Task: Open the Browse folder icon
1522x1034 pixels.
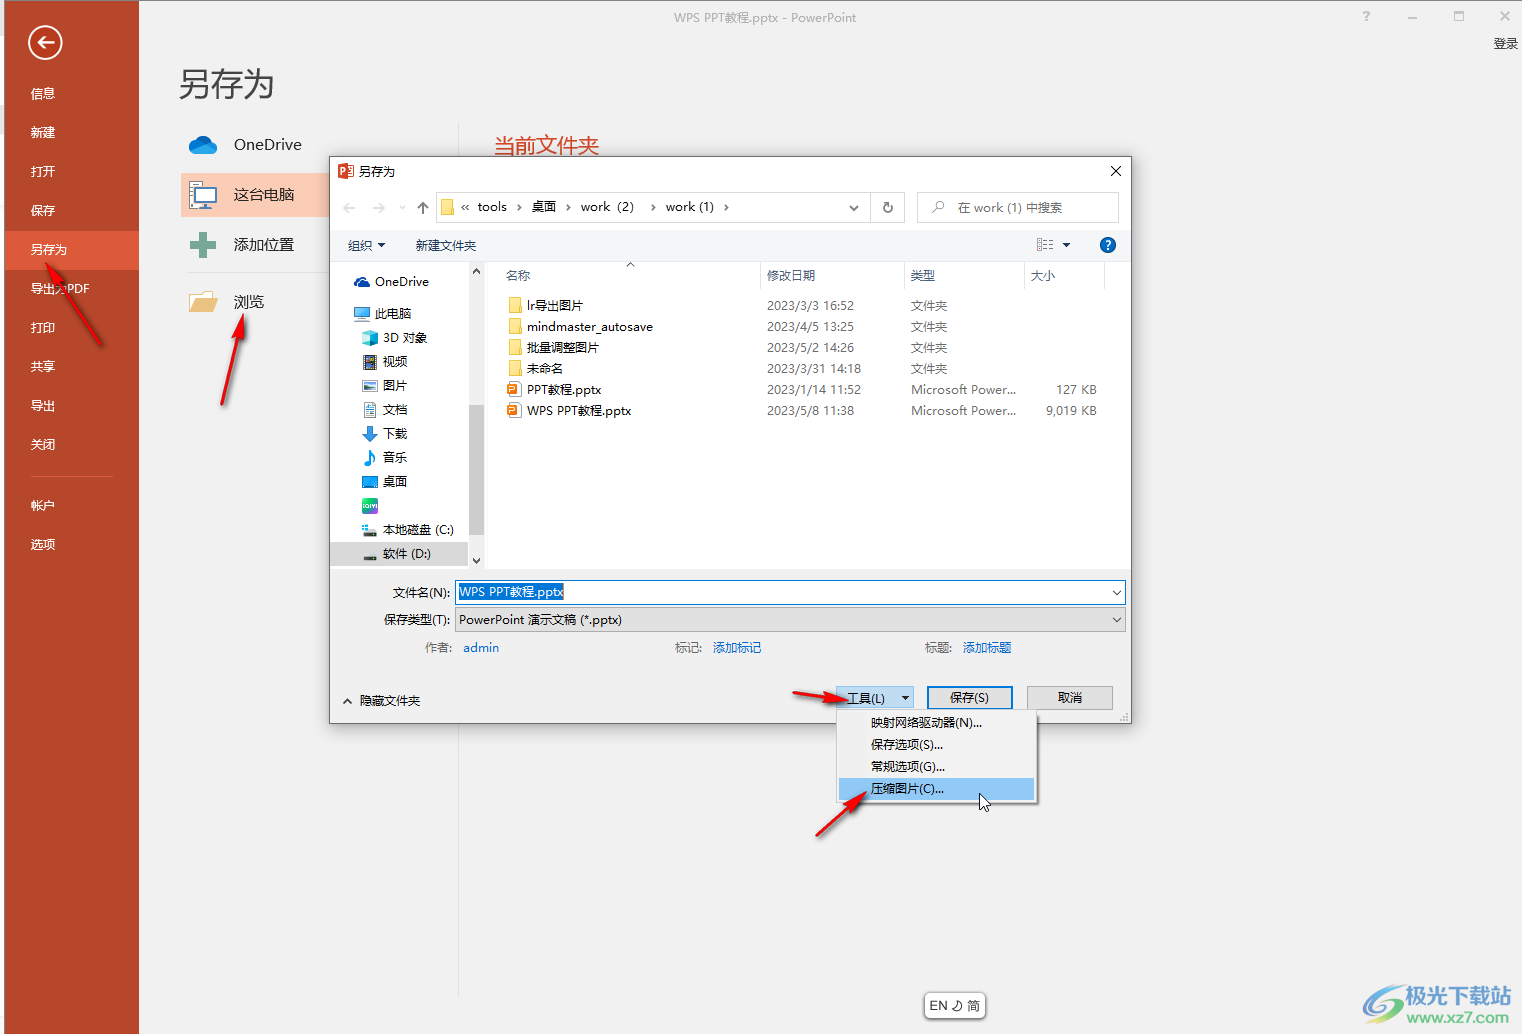Action: click(x=203, y=301)
